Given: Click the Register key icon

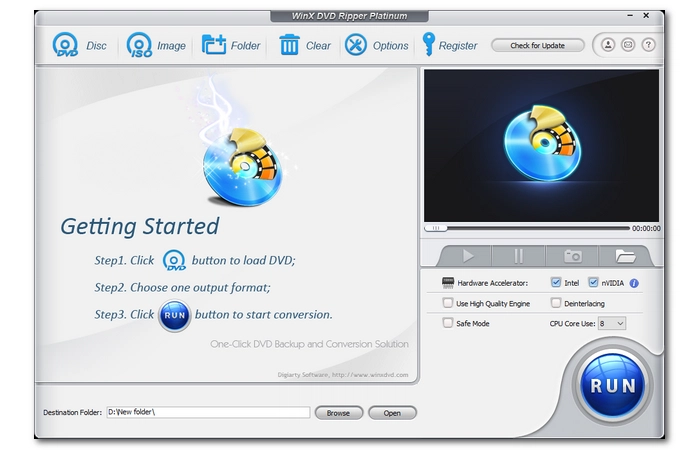Looking at the screenshot, I should pyautogui.click(x=428, y=44).
